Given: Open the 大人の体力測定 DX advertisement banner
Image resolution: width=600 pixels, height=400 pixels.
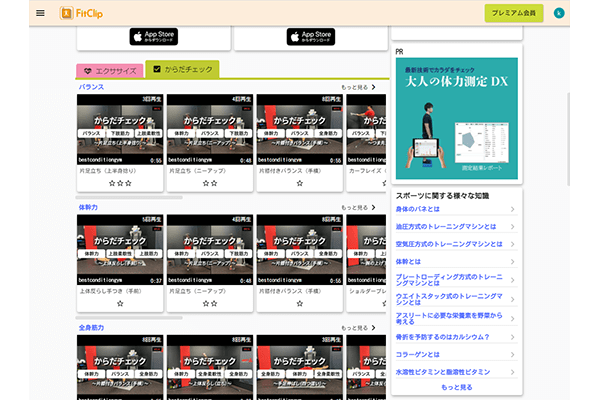Looking at the screenshot, I should pyautogui.click(x=457, y=118).
